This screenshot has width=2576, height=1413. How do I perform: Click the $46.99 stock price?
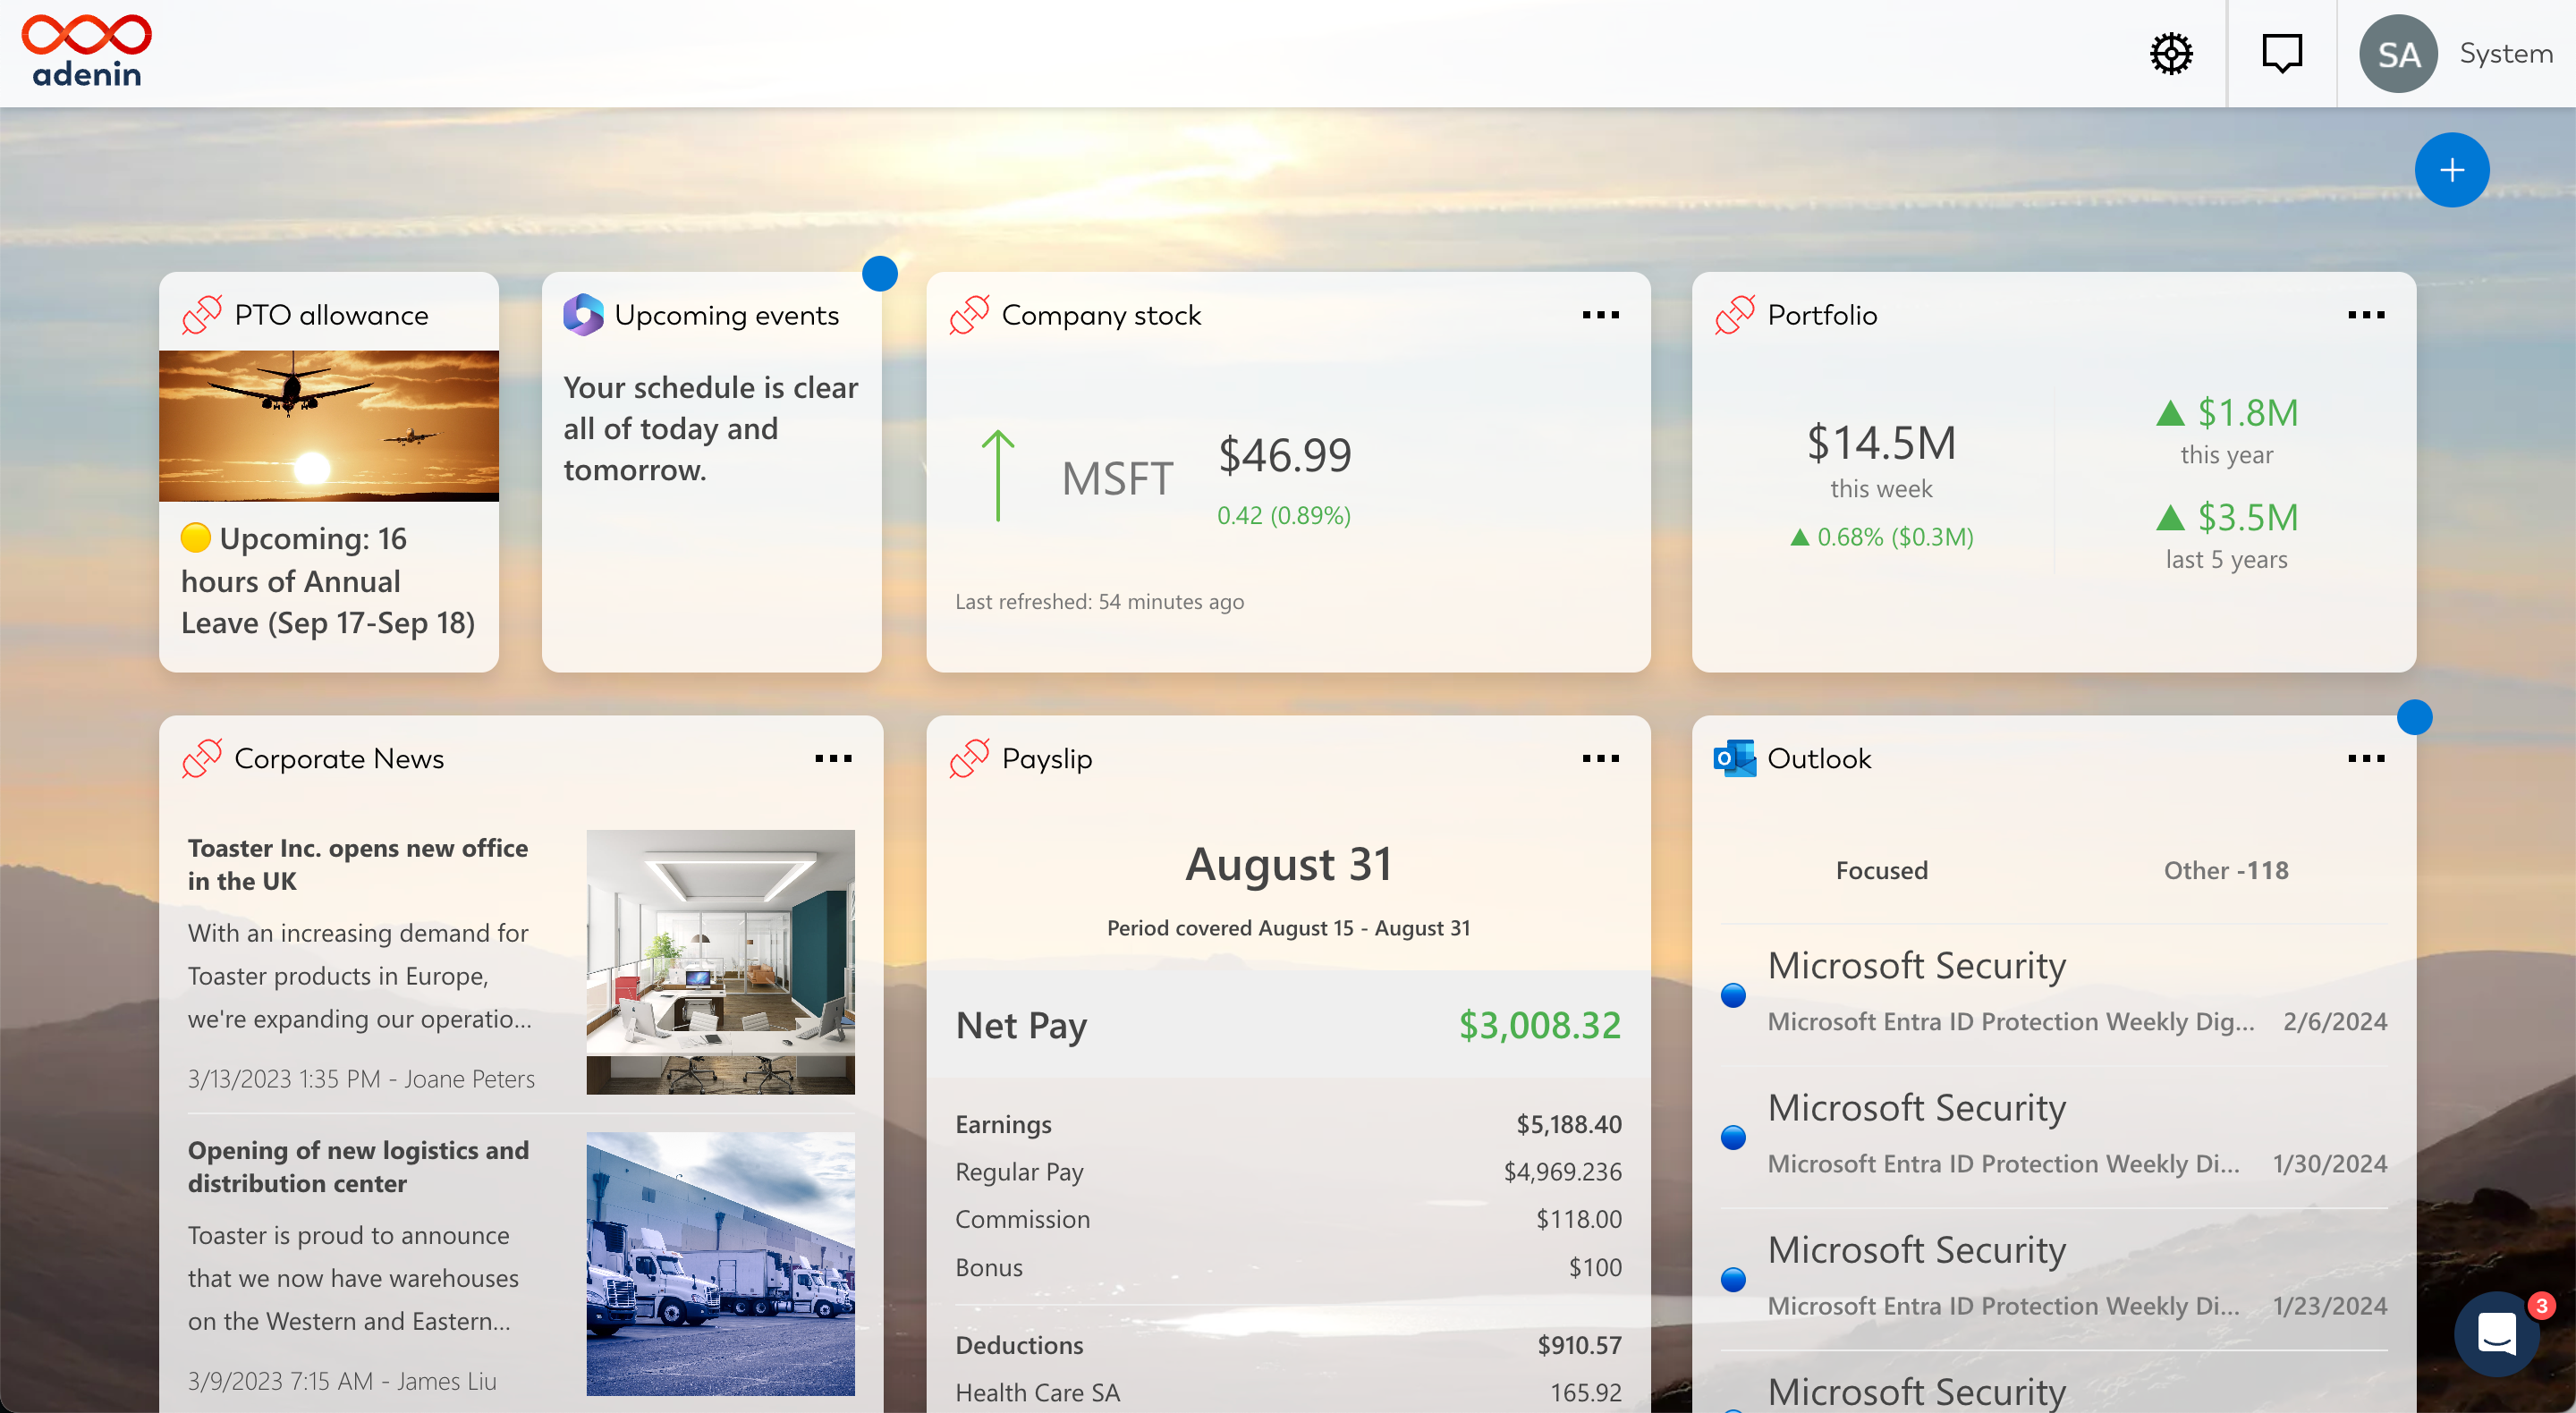coord(1285,455)
